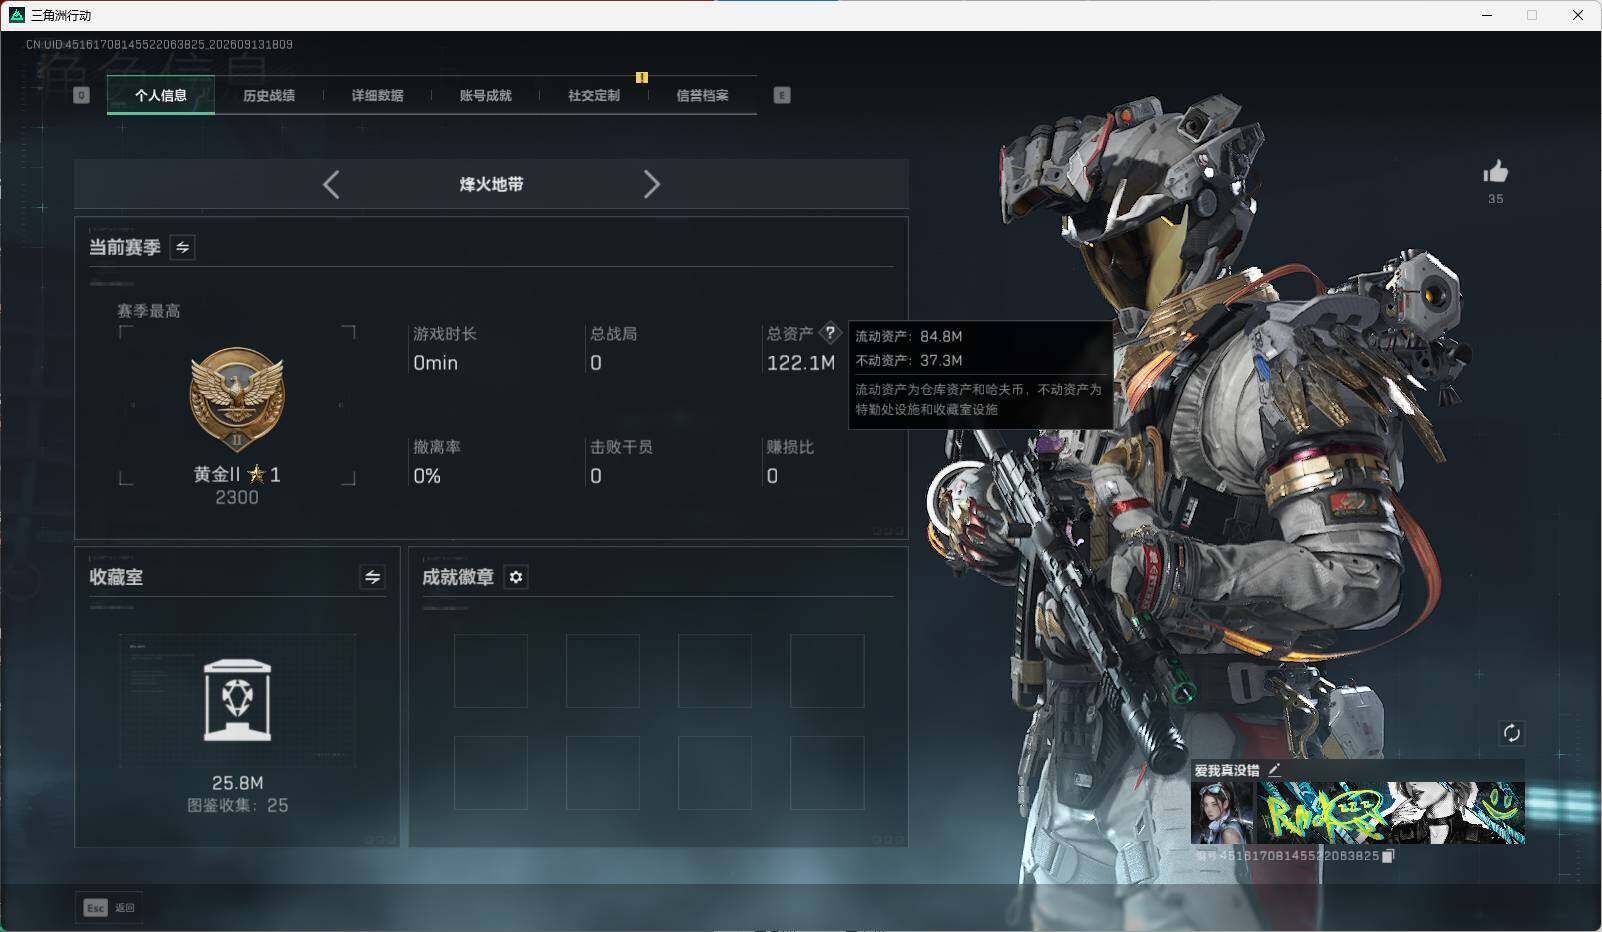Click the Q key previous-tab hint
Viewport: 1602px width, 932px height.
[82, 95]
